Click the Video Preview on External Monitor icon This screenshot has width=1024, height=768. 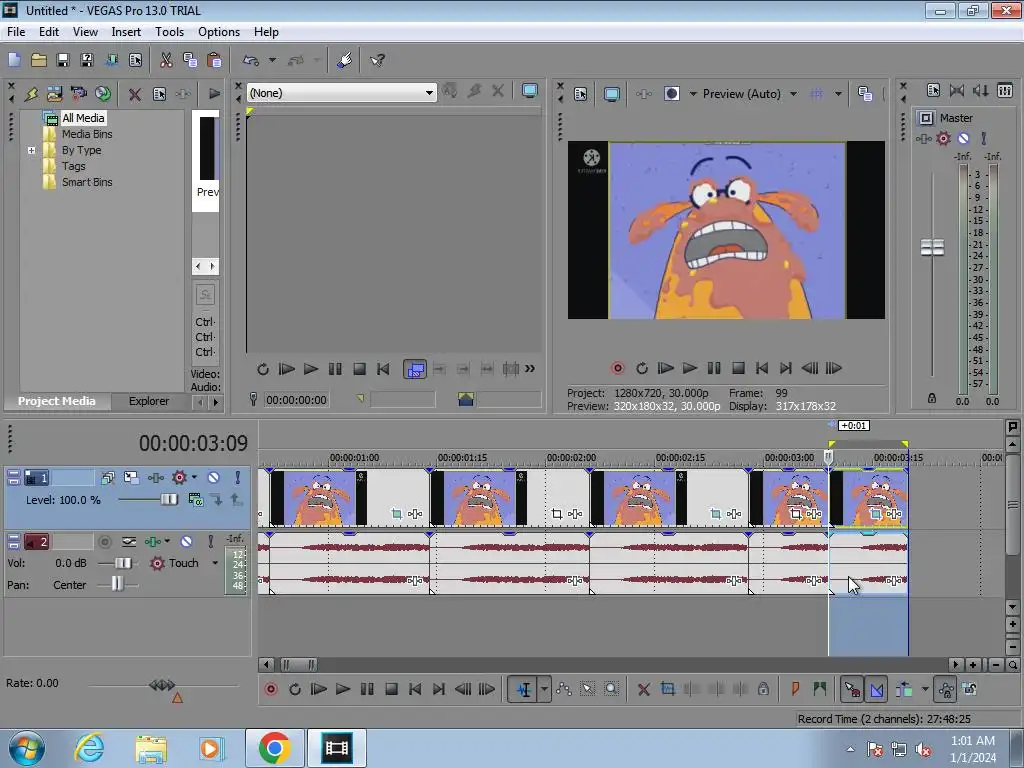click(x=612, y=94)
